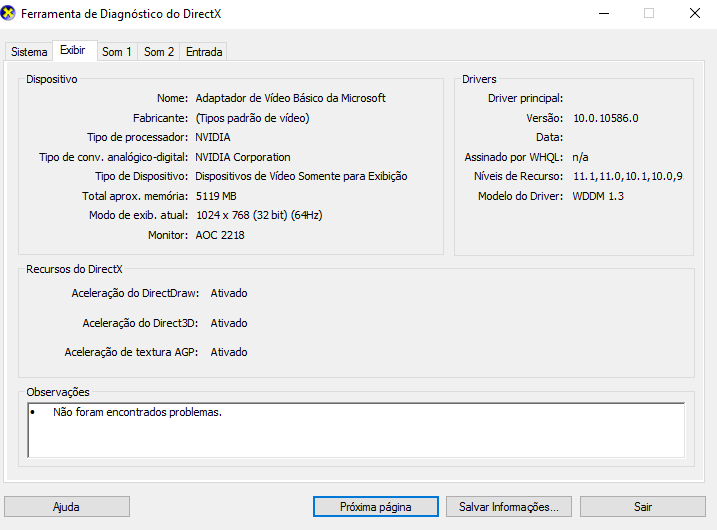This screenshot has width=717, height=530.
Task: Click 'Ativado' beside Aceleração do DirectDraw
Action: click(x=229, y=293)
